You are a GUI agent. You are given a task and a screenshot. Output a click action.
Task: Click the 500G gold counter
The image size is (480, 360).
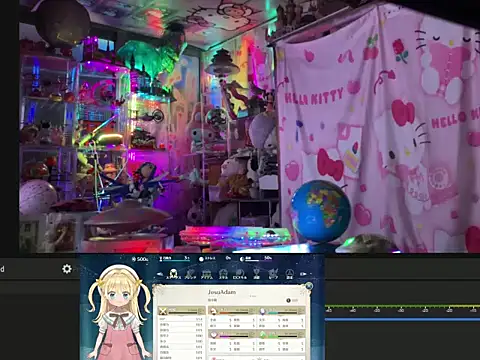[140, 259]
